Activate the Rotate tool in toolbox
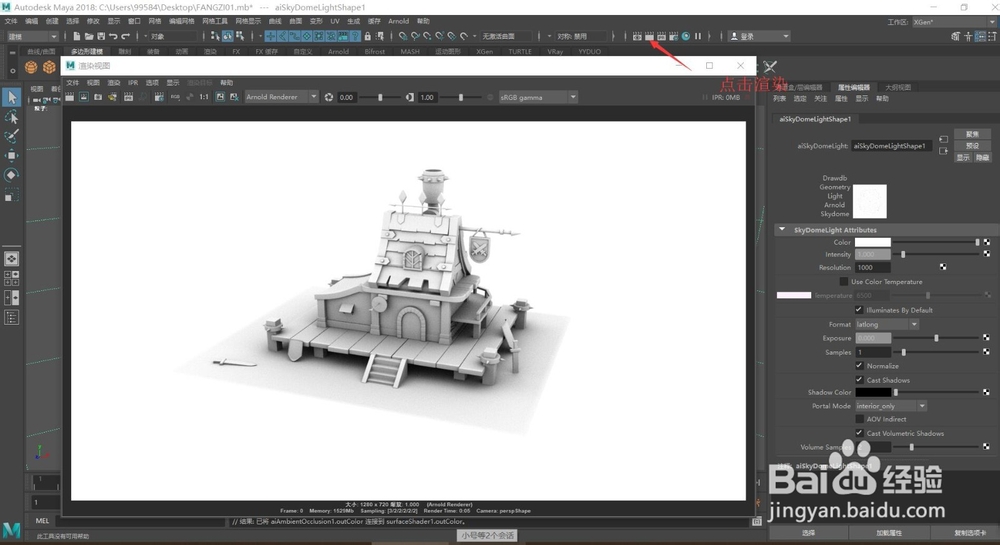 pos(11,175)
